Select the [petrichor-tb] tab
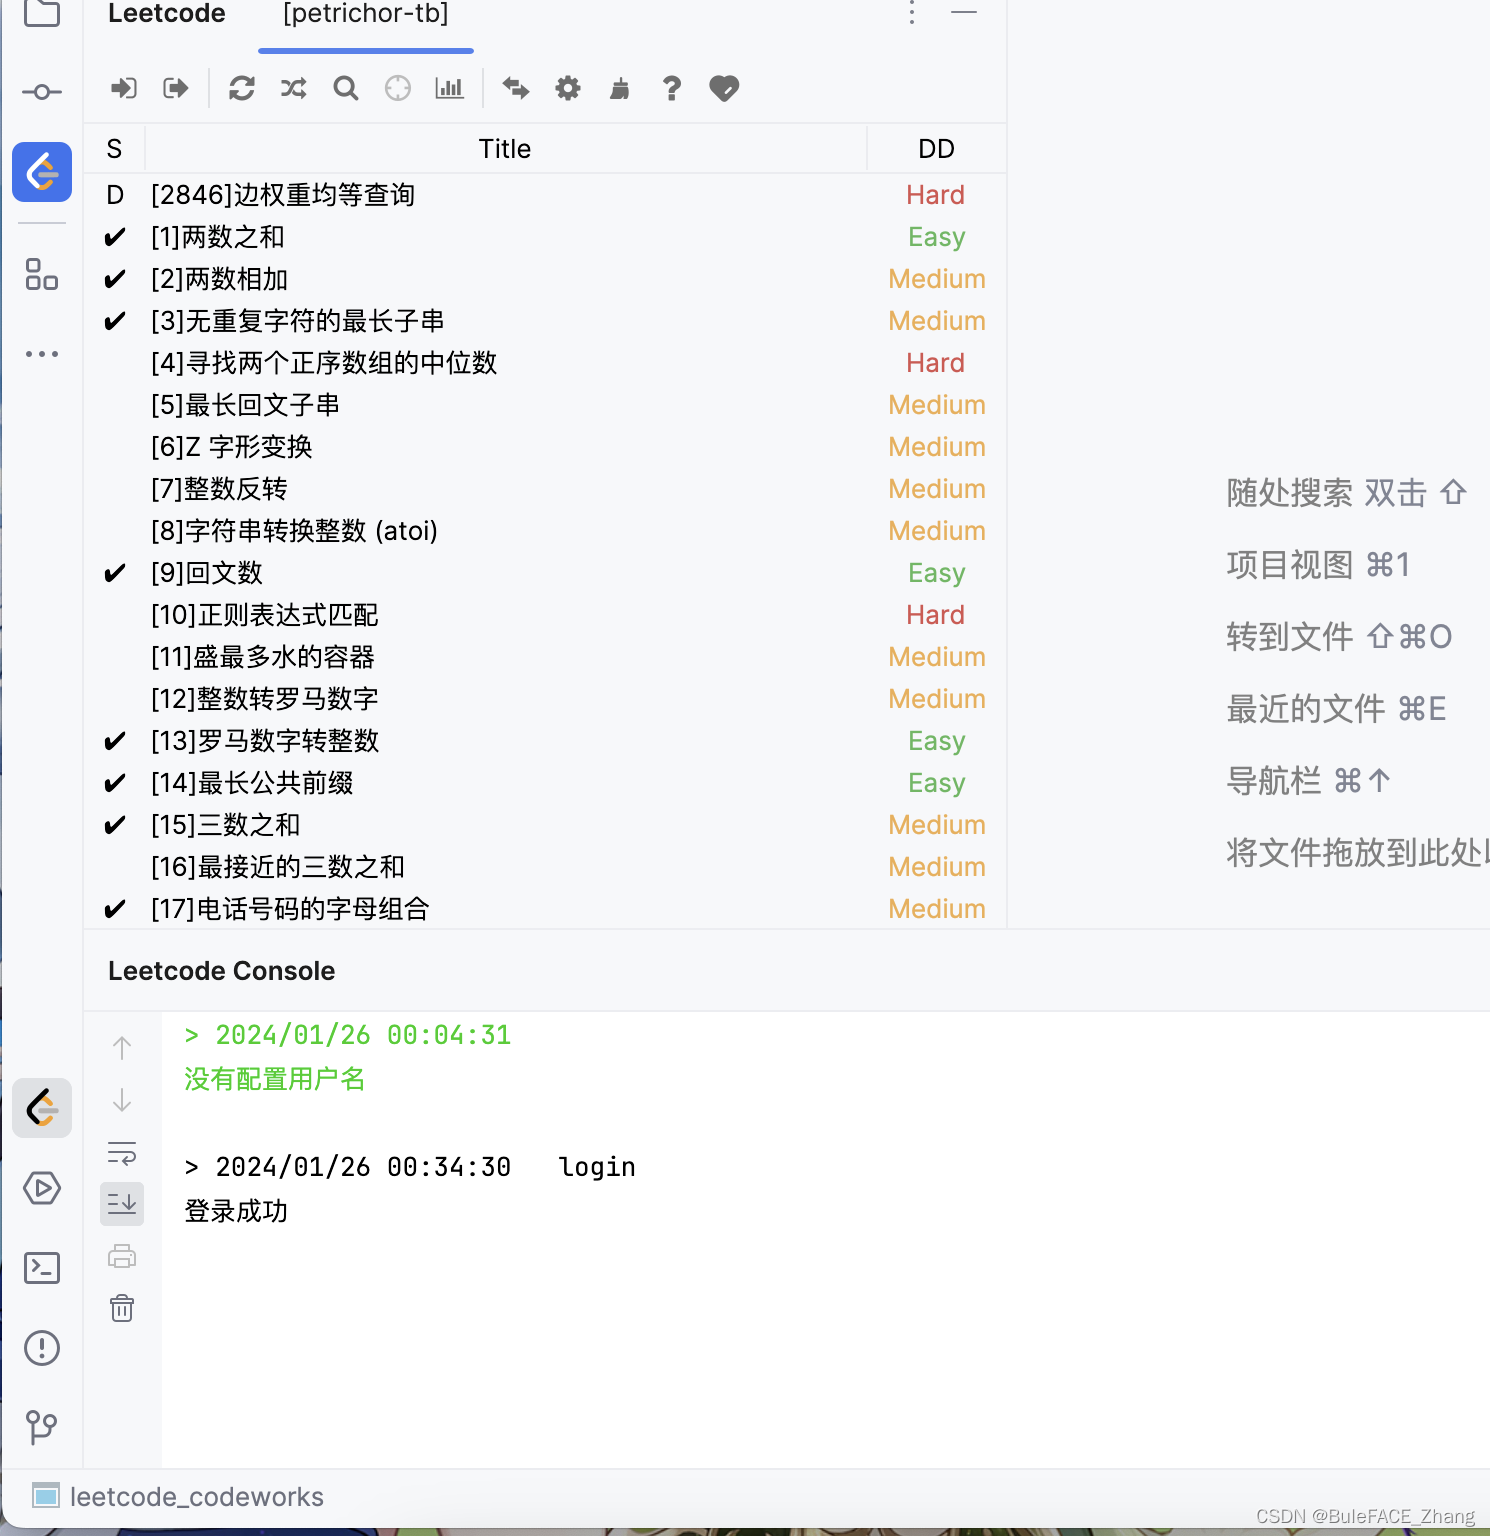The image size is (1490, 1536). (366, 14)
